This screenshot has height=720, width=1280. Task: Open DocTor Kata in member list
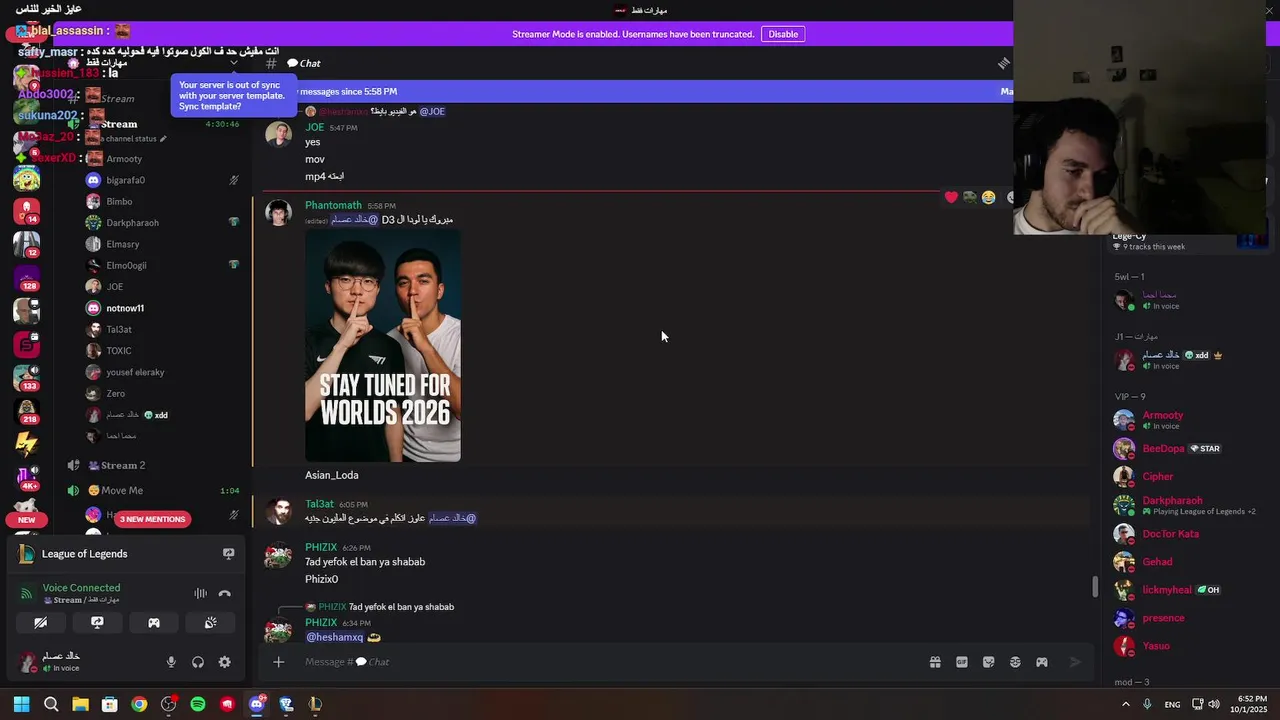1170,534
